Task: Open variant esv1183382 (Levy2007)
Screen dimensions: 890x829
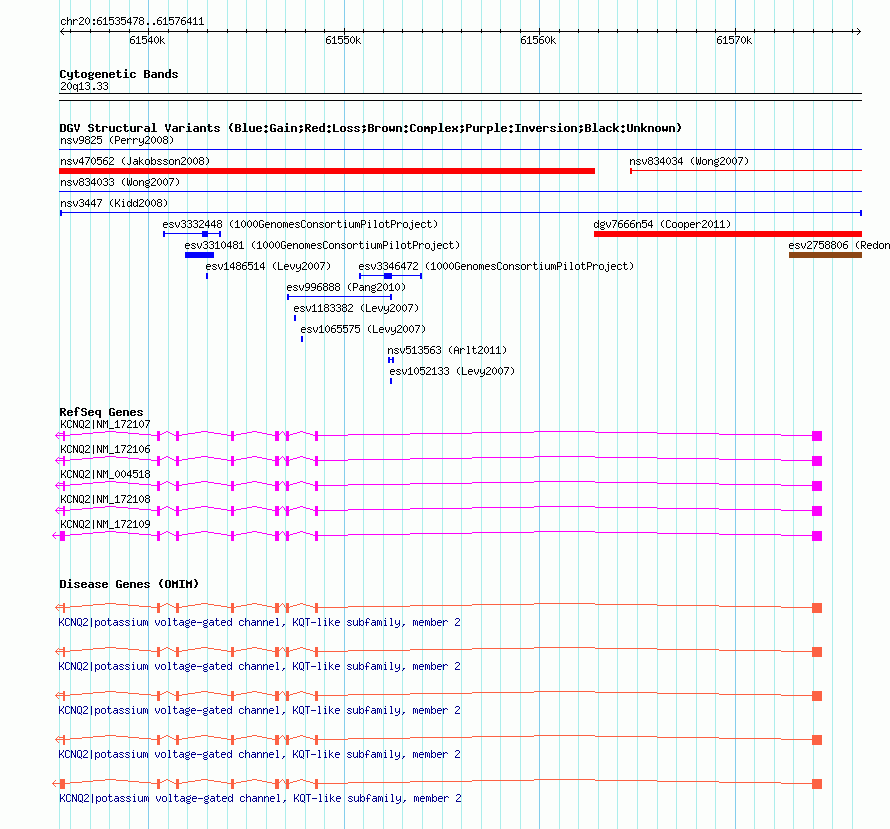Action: coord(356,308)
